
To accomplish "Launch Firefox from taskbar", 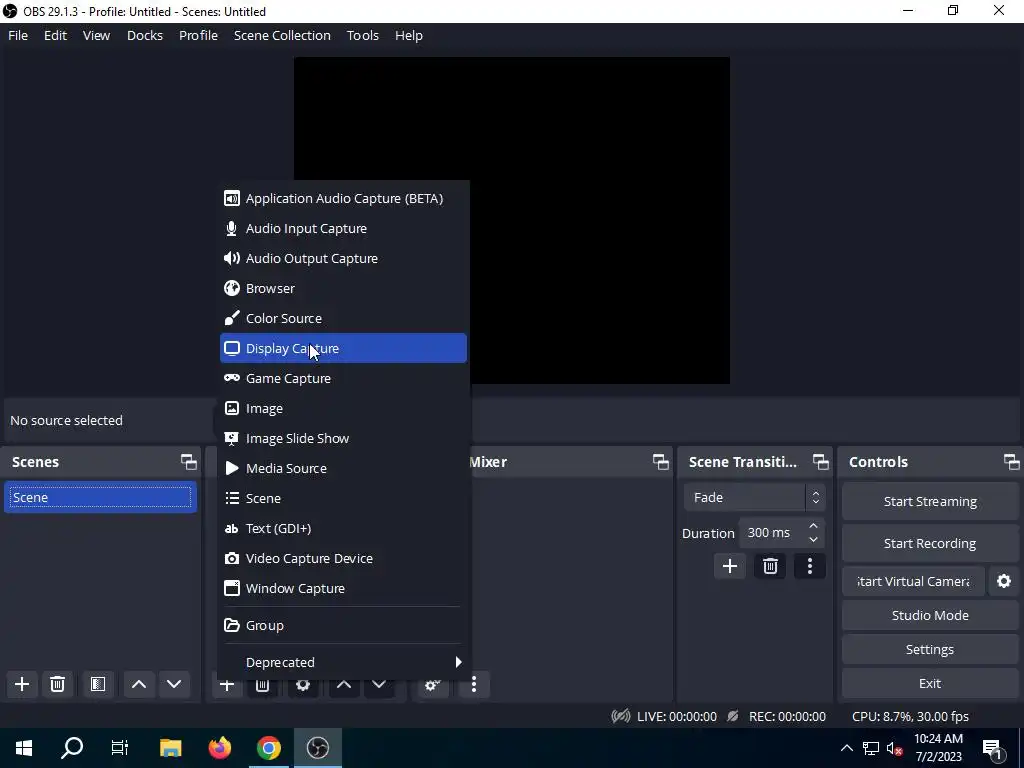I will (220, 748).
